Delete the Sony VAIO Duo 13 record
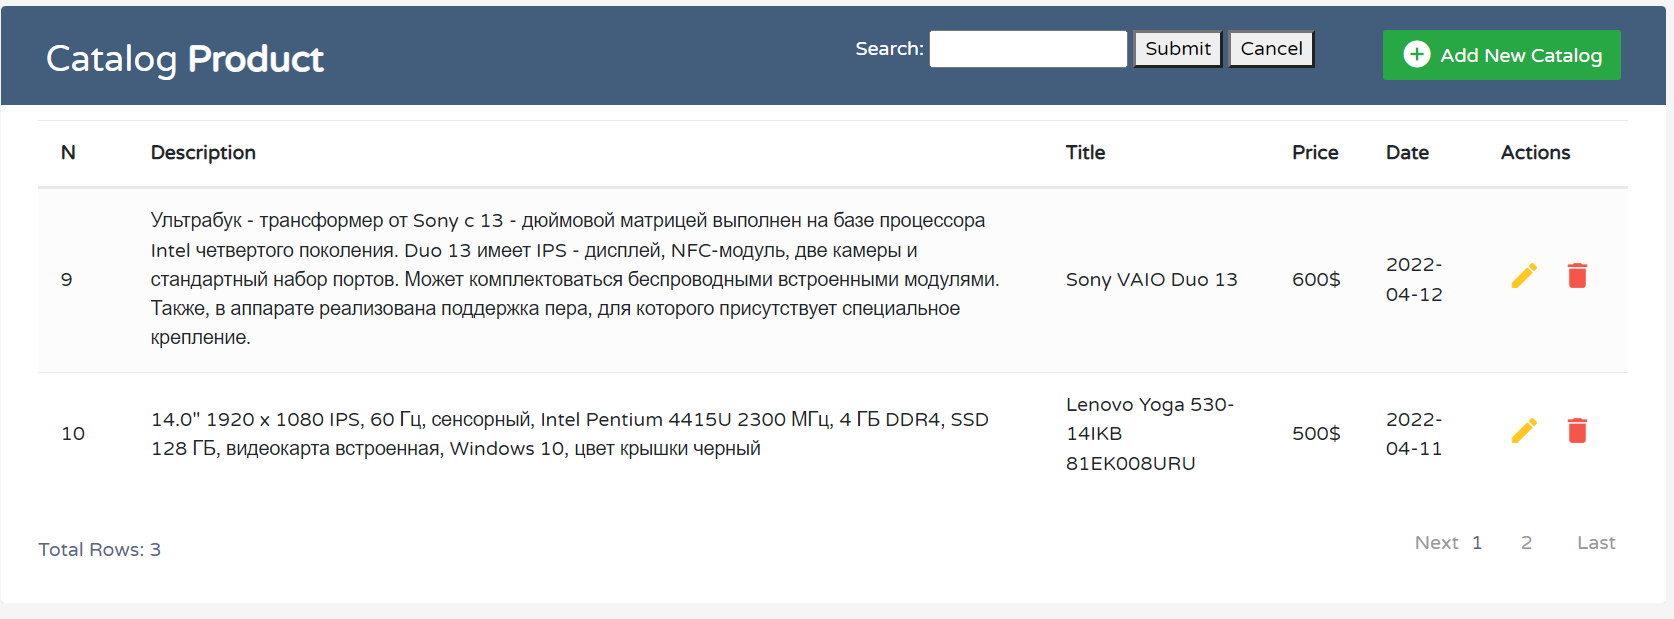This screenshot has width=1674, height=619. click(x=1578, y=275)
